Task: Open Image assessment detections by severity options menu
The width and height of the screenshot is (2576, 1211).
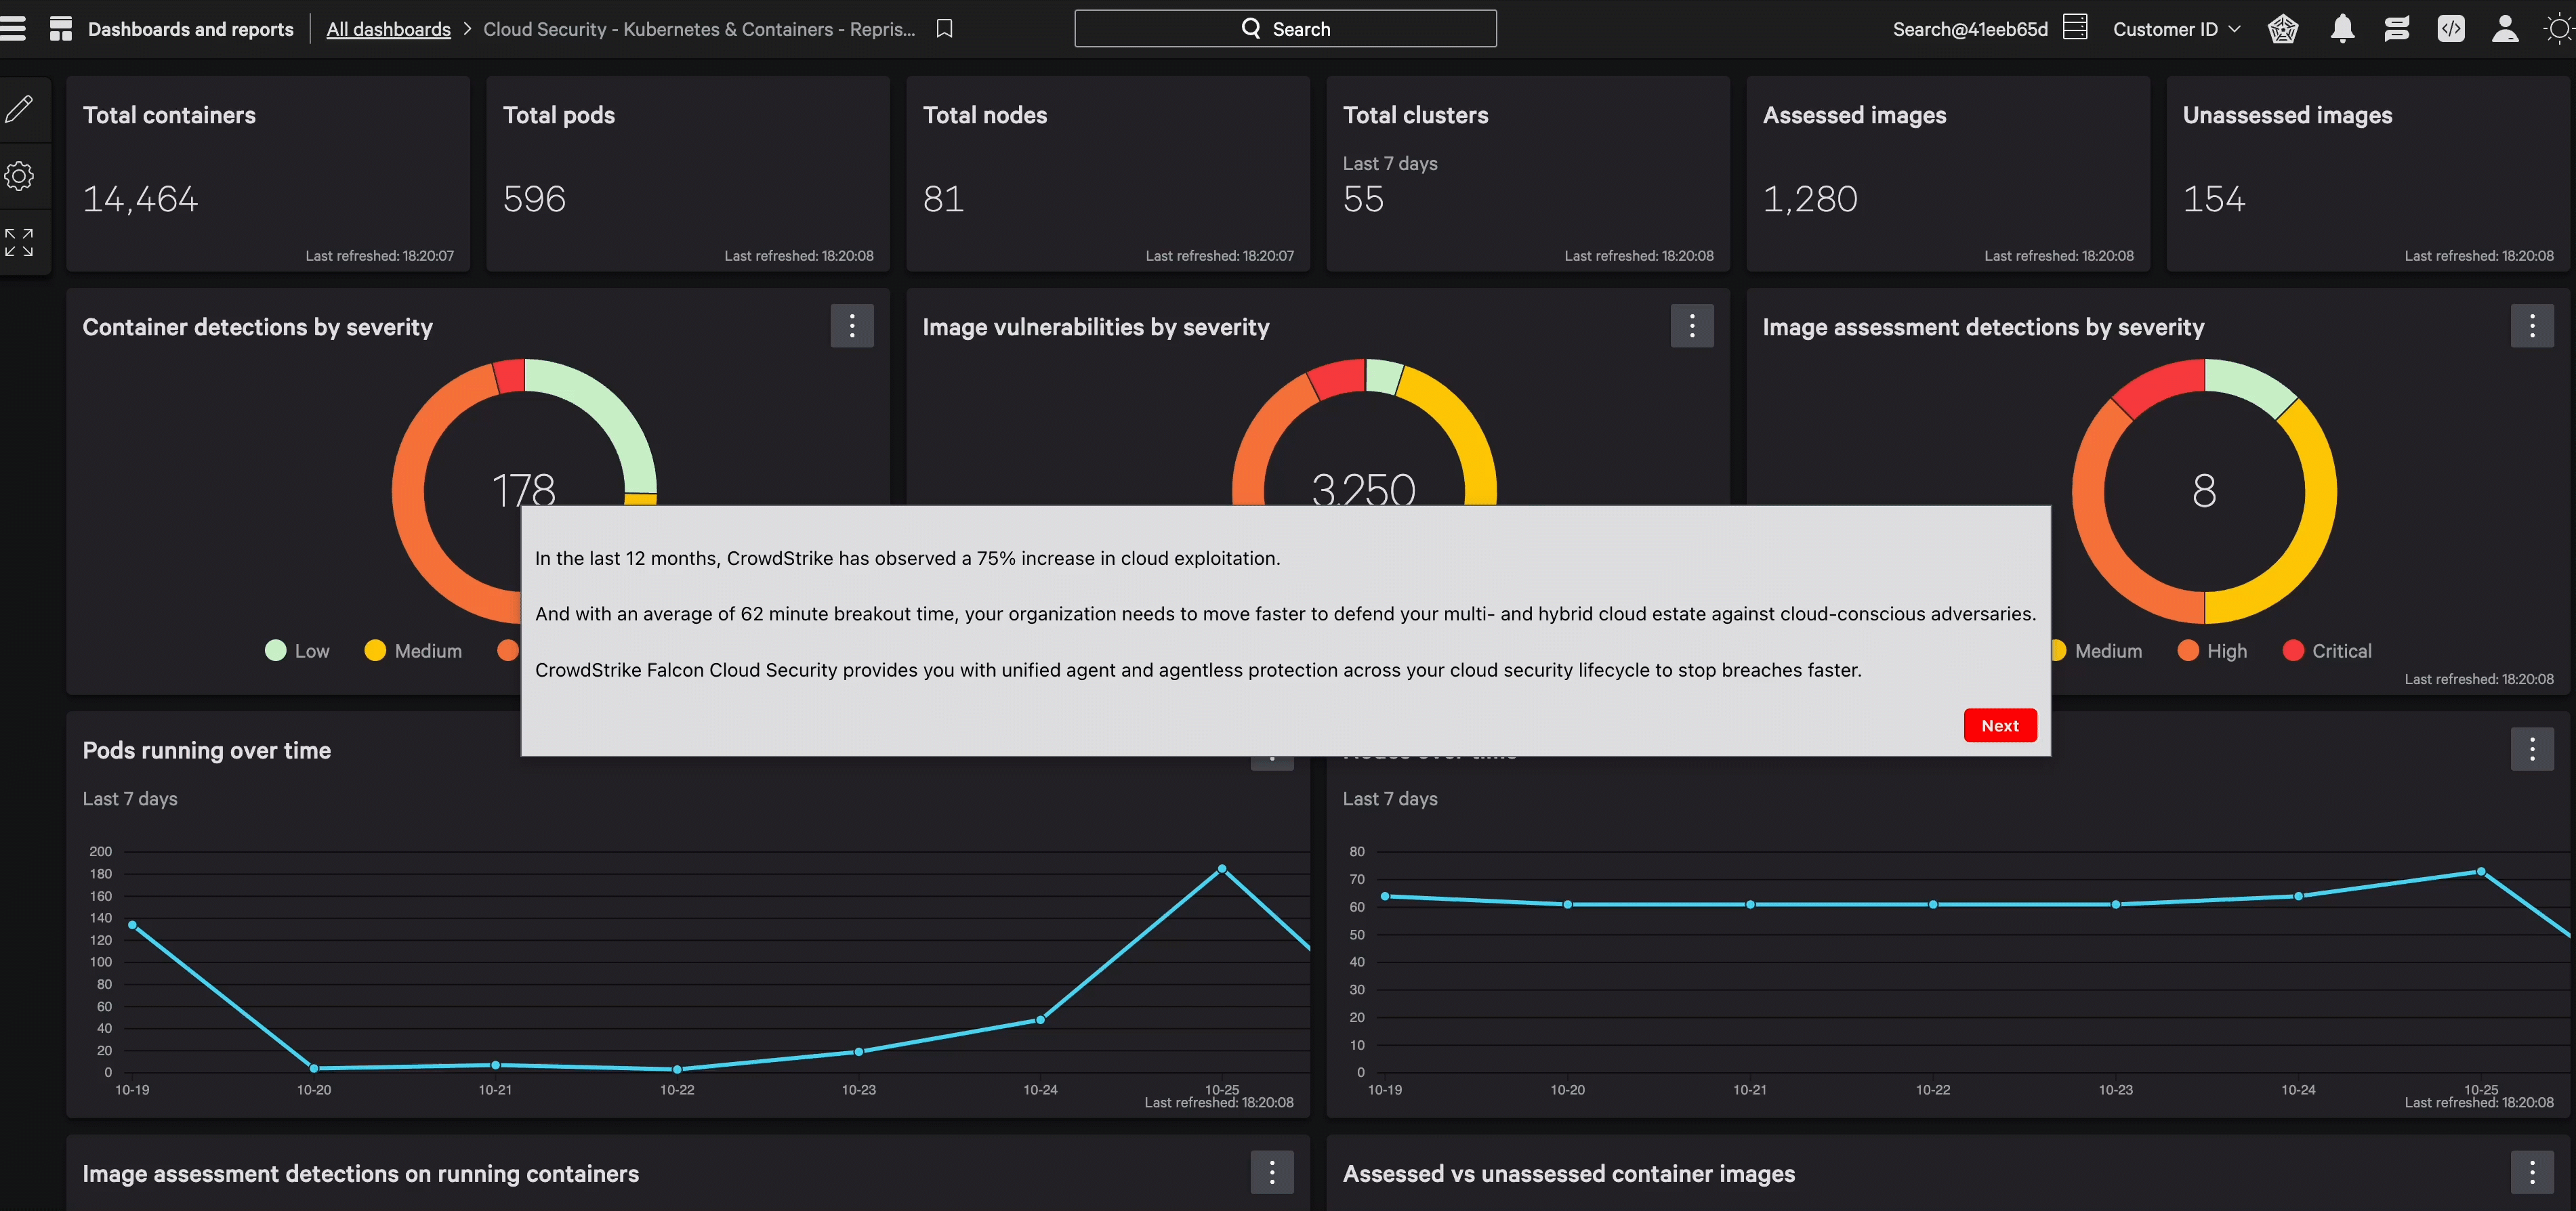Action: [x=2532, y=326]
